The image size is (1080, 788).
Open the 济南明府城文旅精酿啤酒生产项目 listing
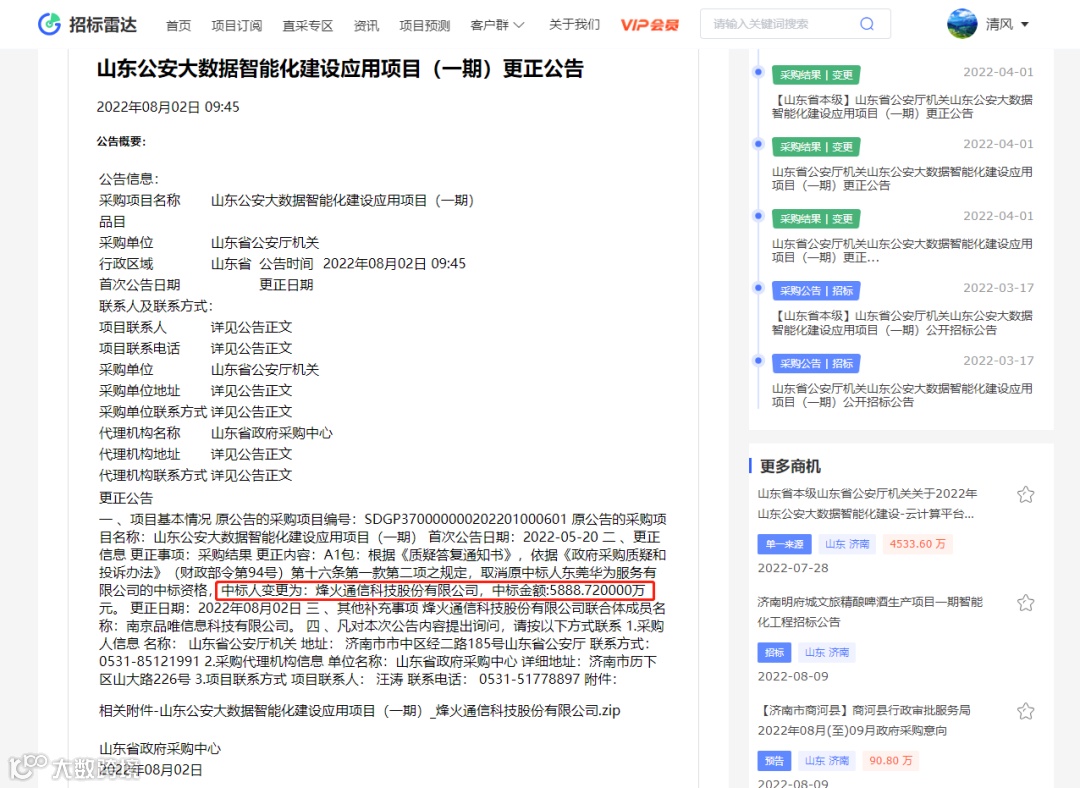coord(870,612)
